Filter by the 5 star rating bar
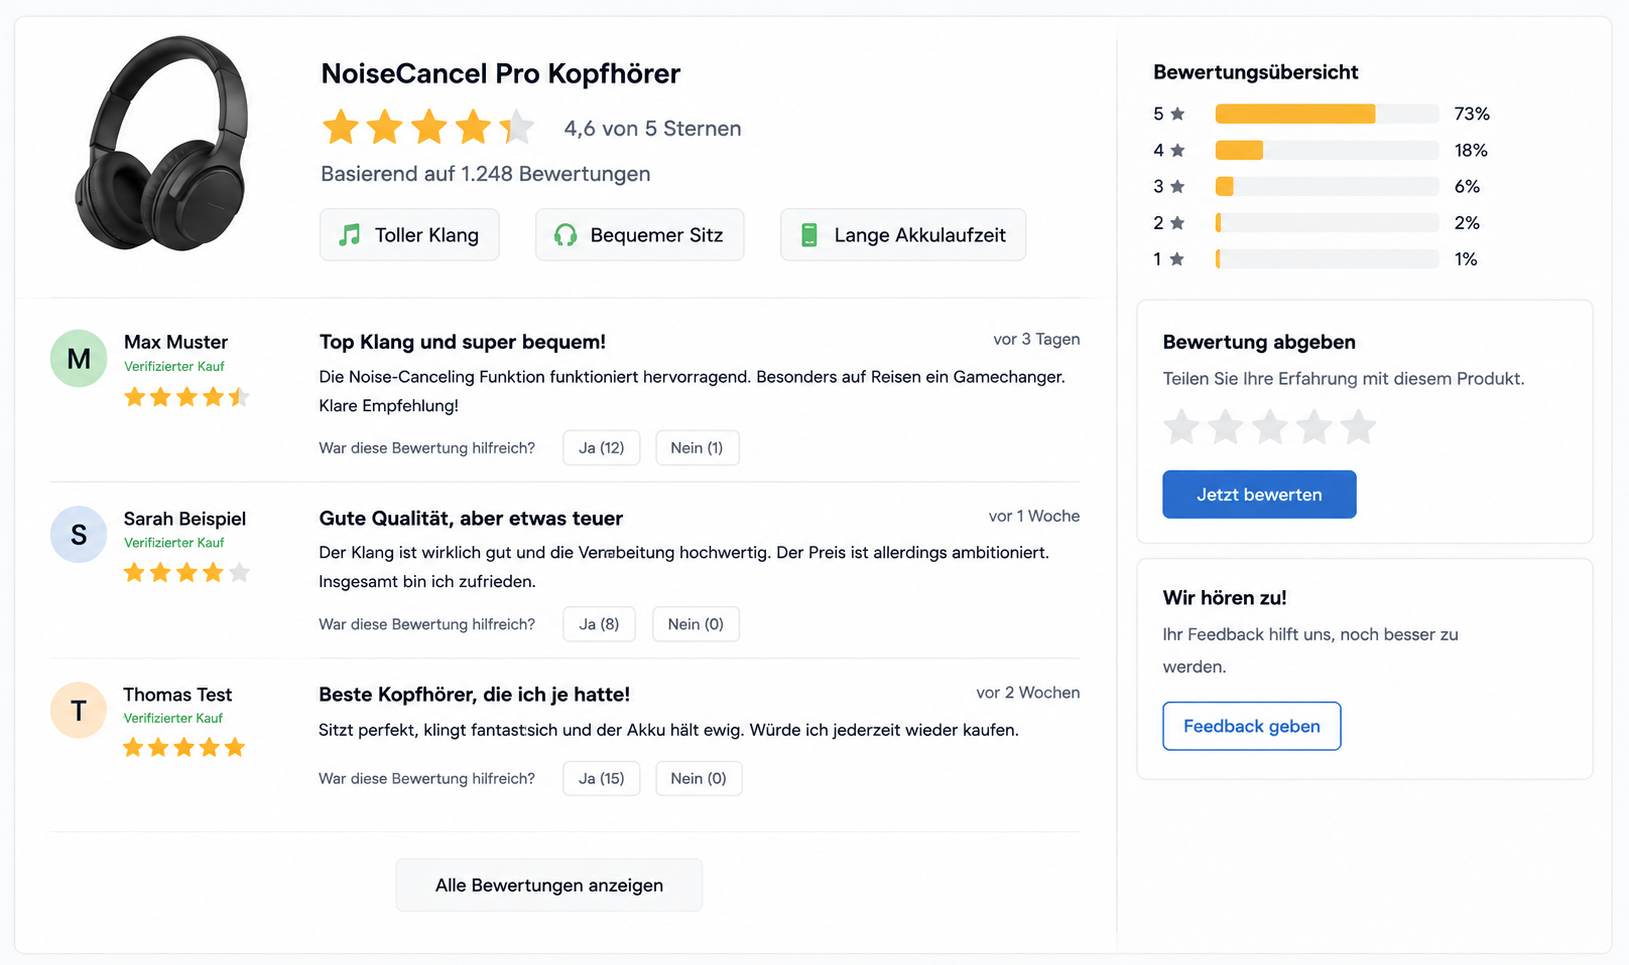 coord(1322,114)
